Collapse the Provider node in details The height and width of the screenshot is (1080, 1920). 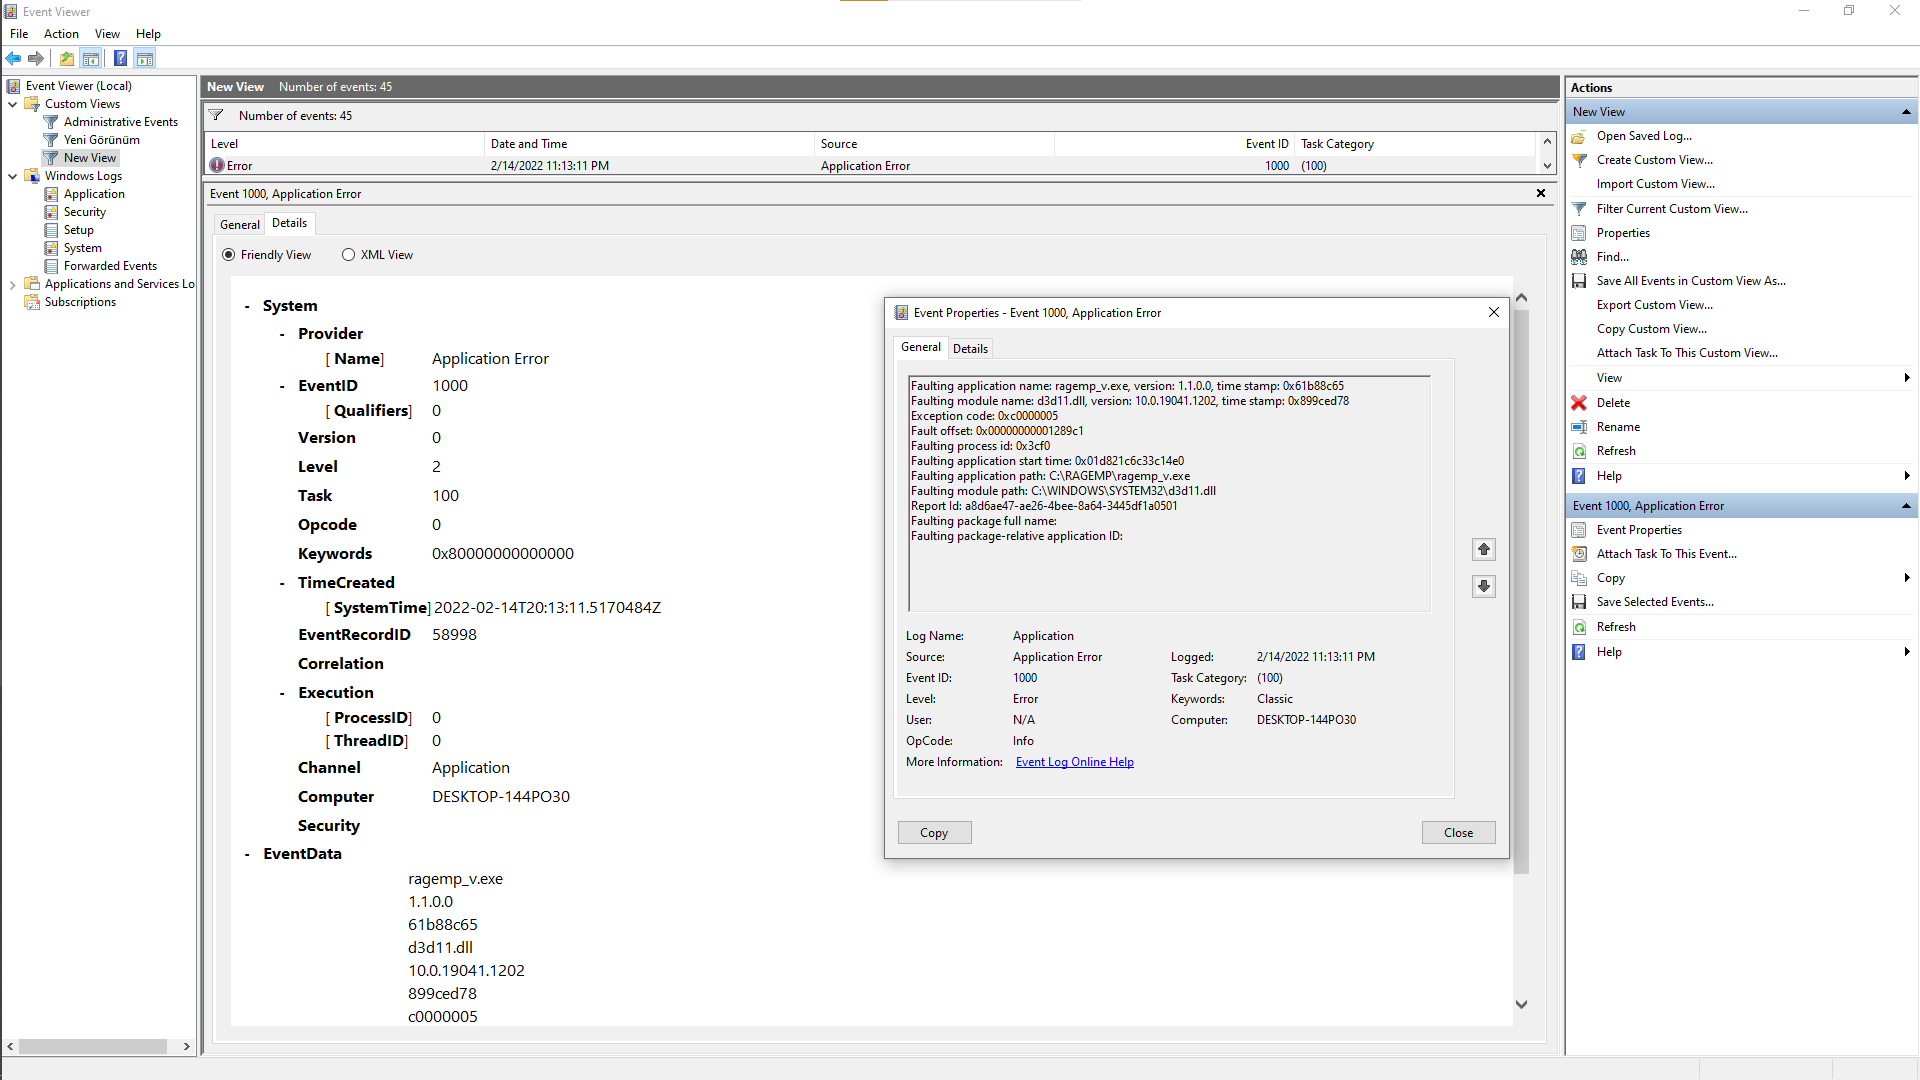click(282, 334)
